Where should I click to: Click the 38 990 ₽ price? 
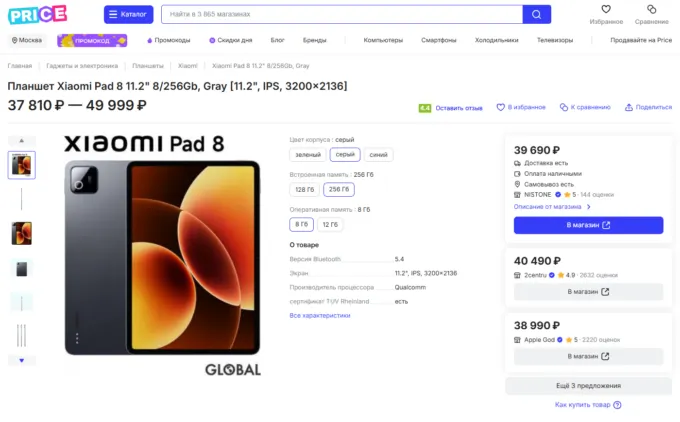click(537, 326)
